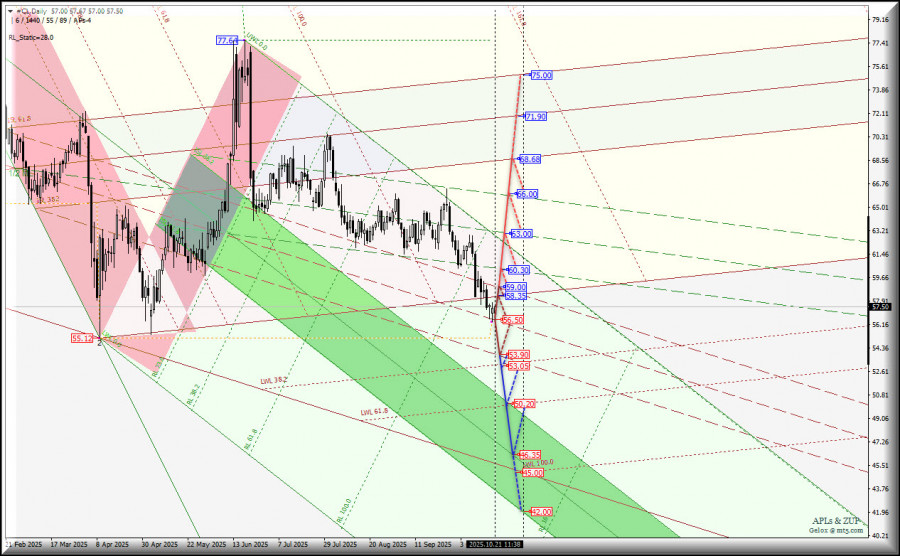Click the 20 Aug 2025 date label
Image resolution: width=900 pixels, height=556 pixels.
pyautogui.click(x=387, y=544)
